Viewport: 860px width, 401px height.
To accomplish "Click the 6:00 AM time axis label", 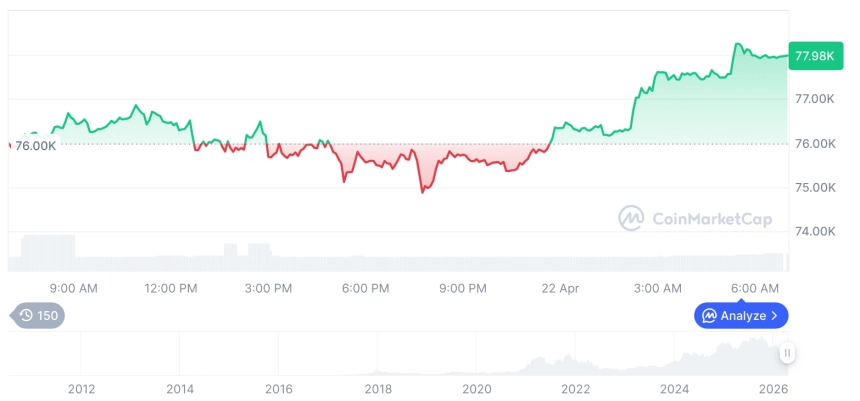I will [x=755, y=288].
